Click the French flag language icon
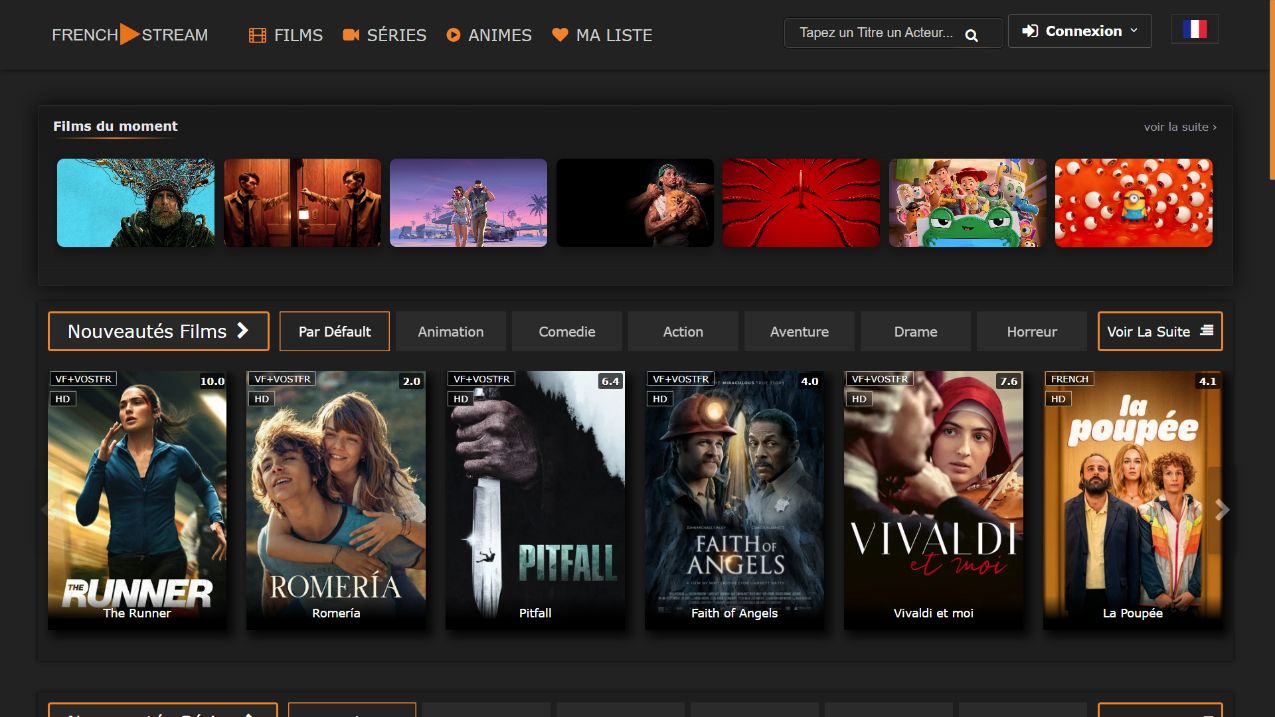The height and width of the screenshot is (717, 1275). (x=1194, y=29)
